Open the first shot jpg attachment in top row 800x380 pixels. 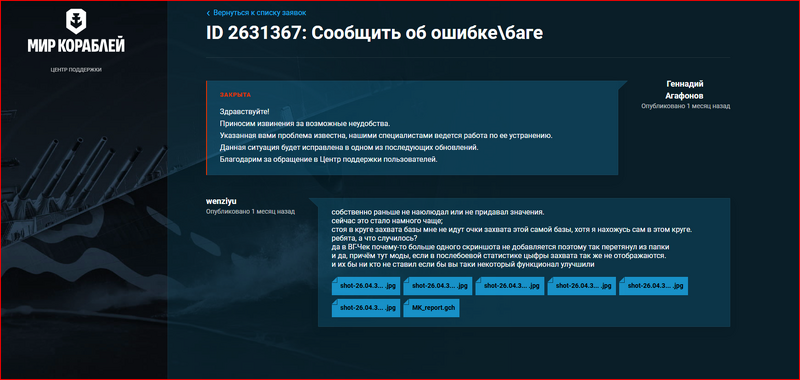(x=366, y=286)
